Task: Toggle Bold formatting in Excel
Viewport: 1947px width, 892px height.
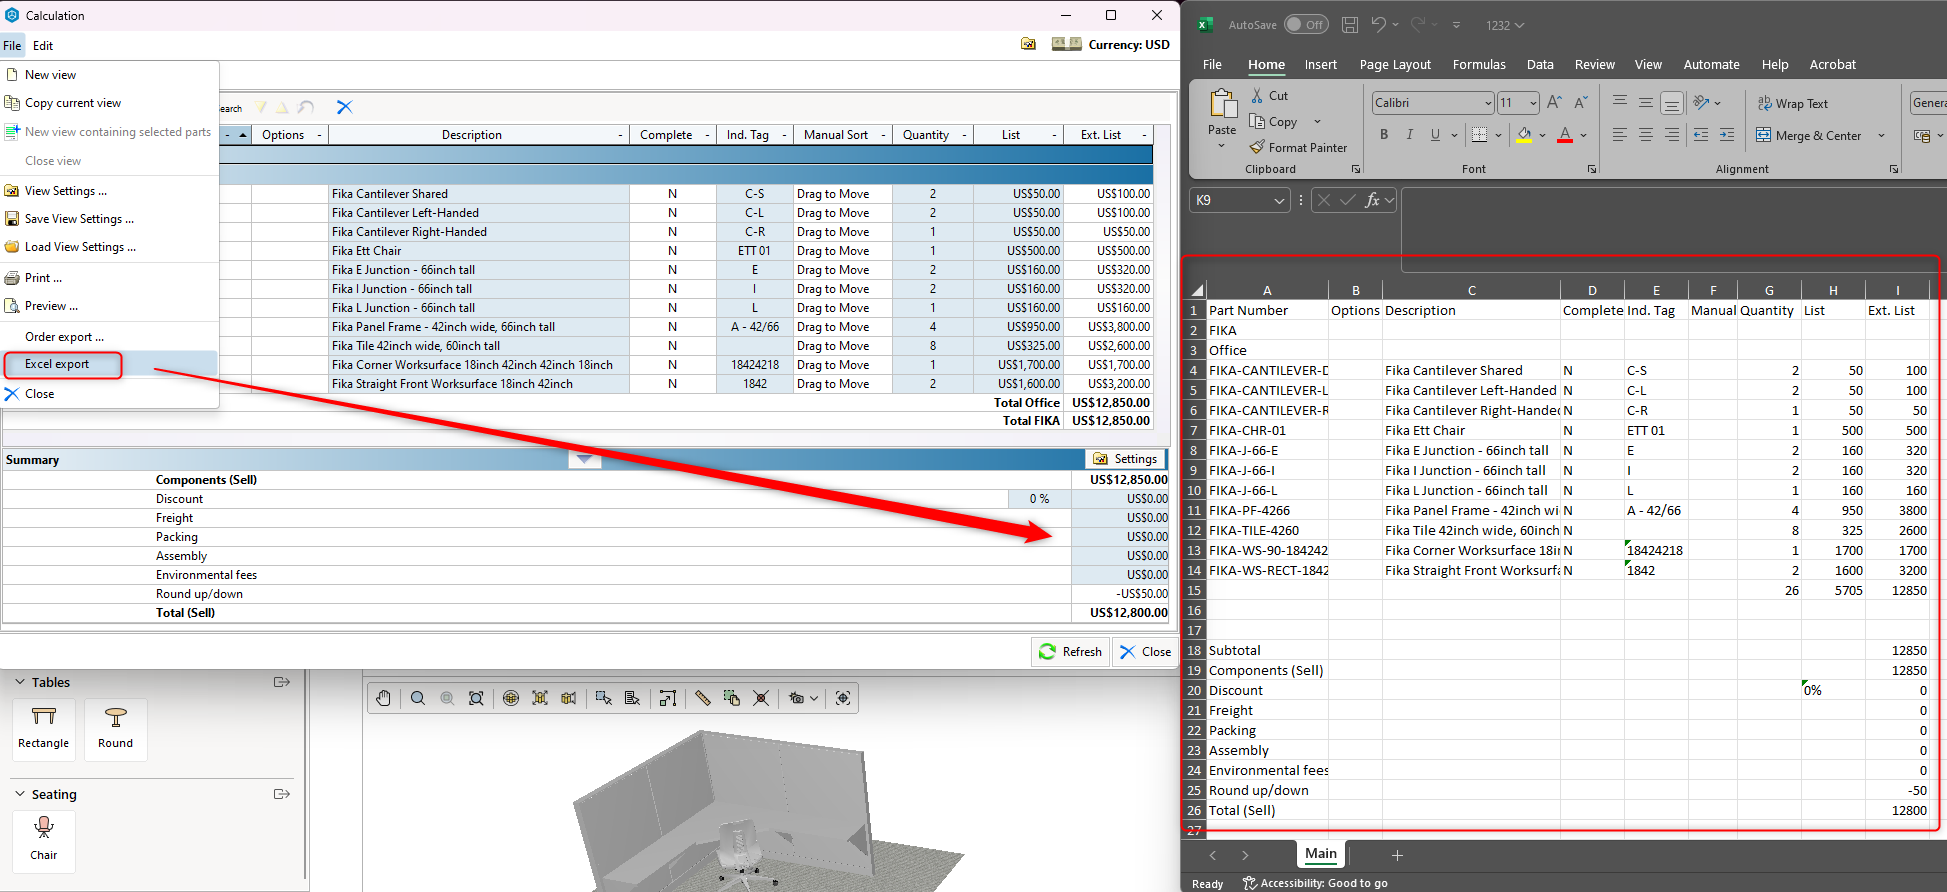Action: coord(1384,134)
